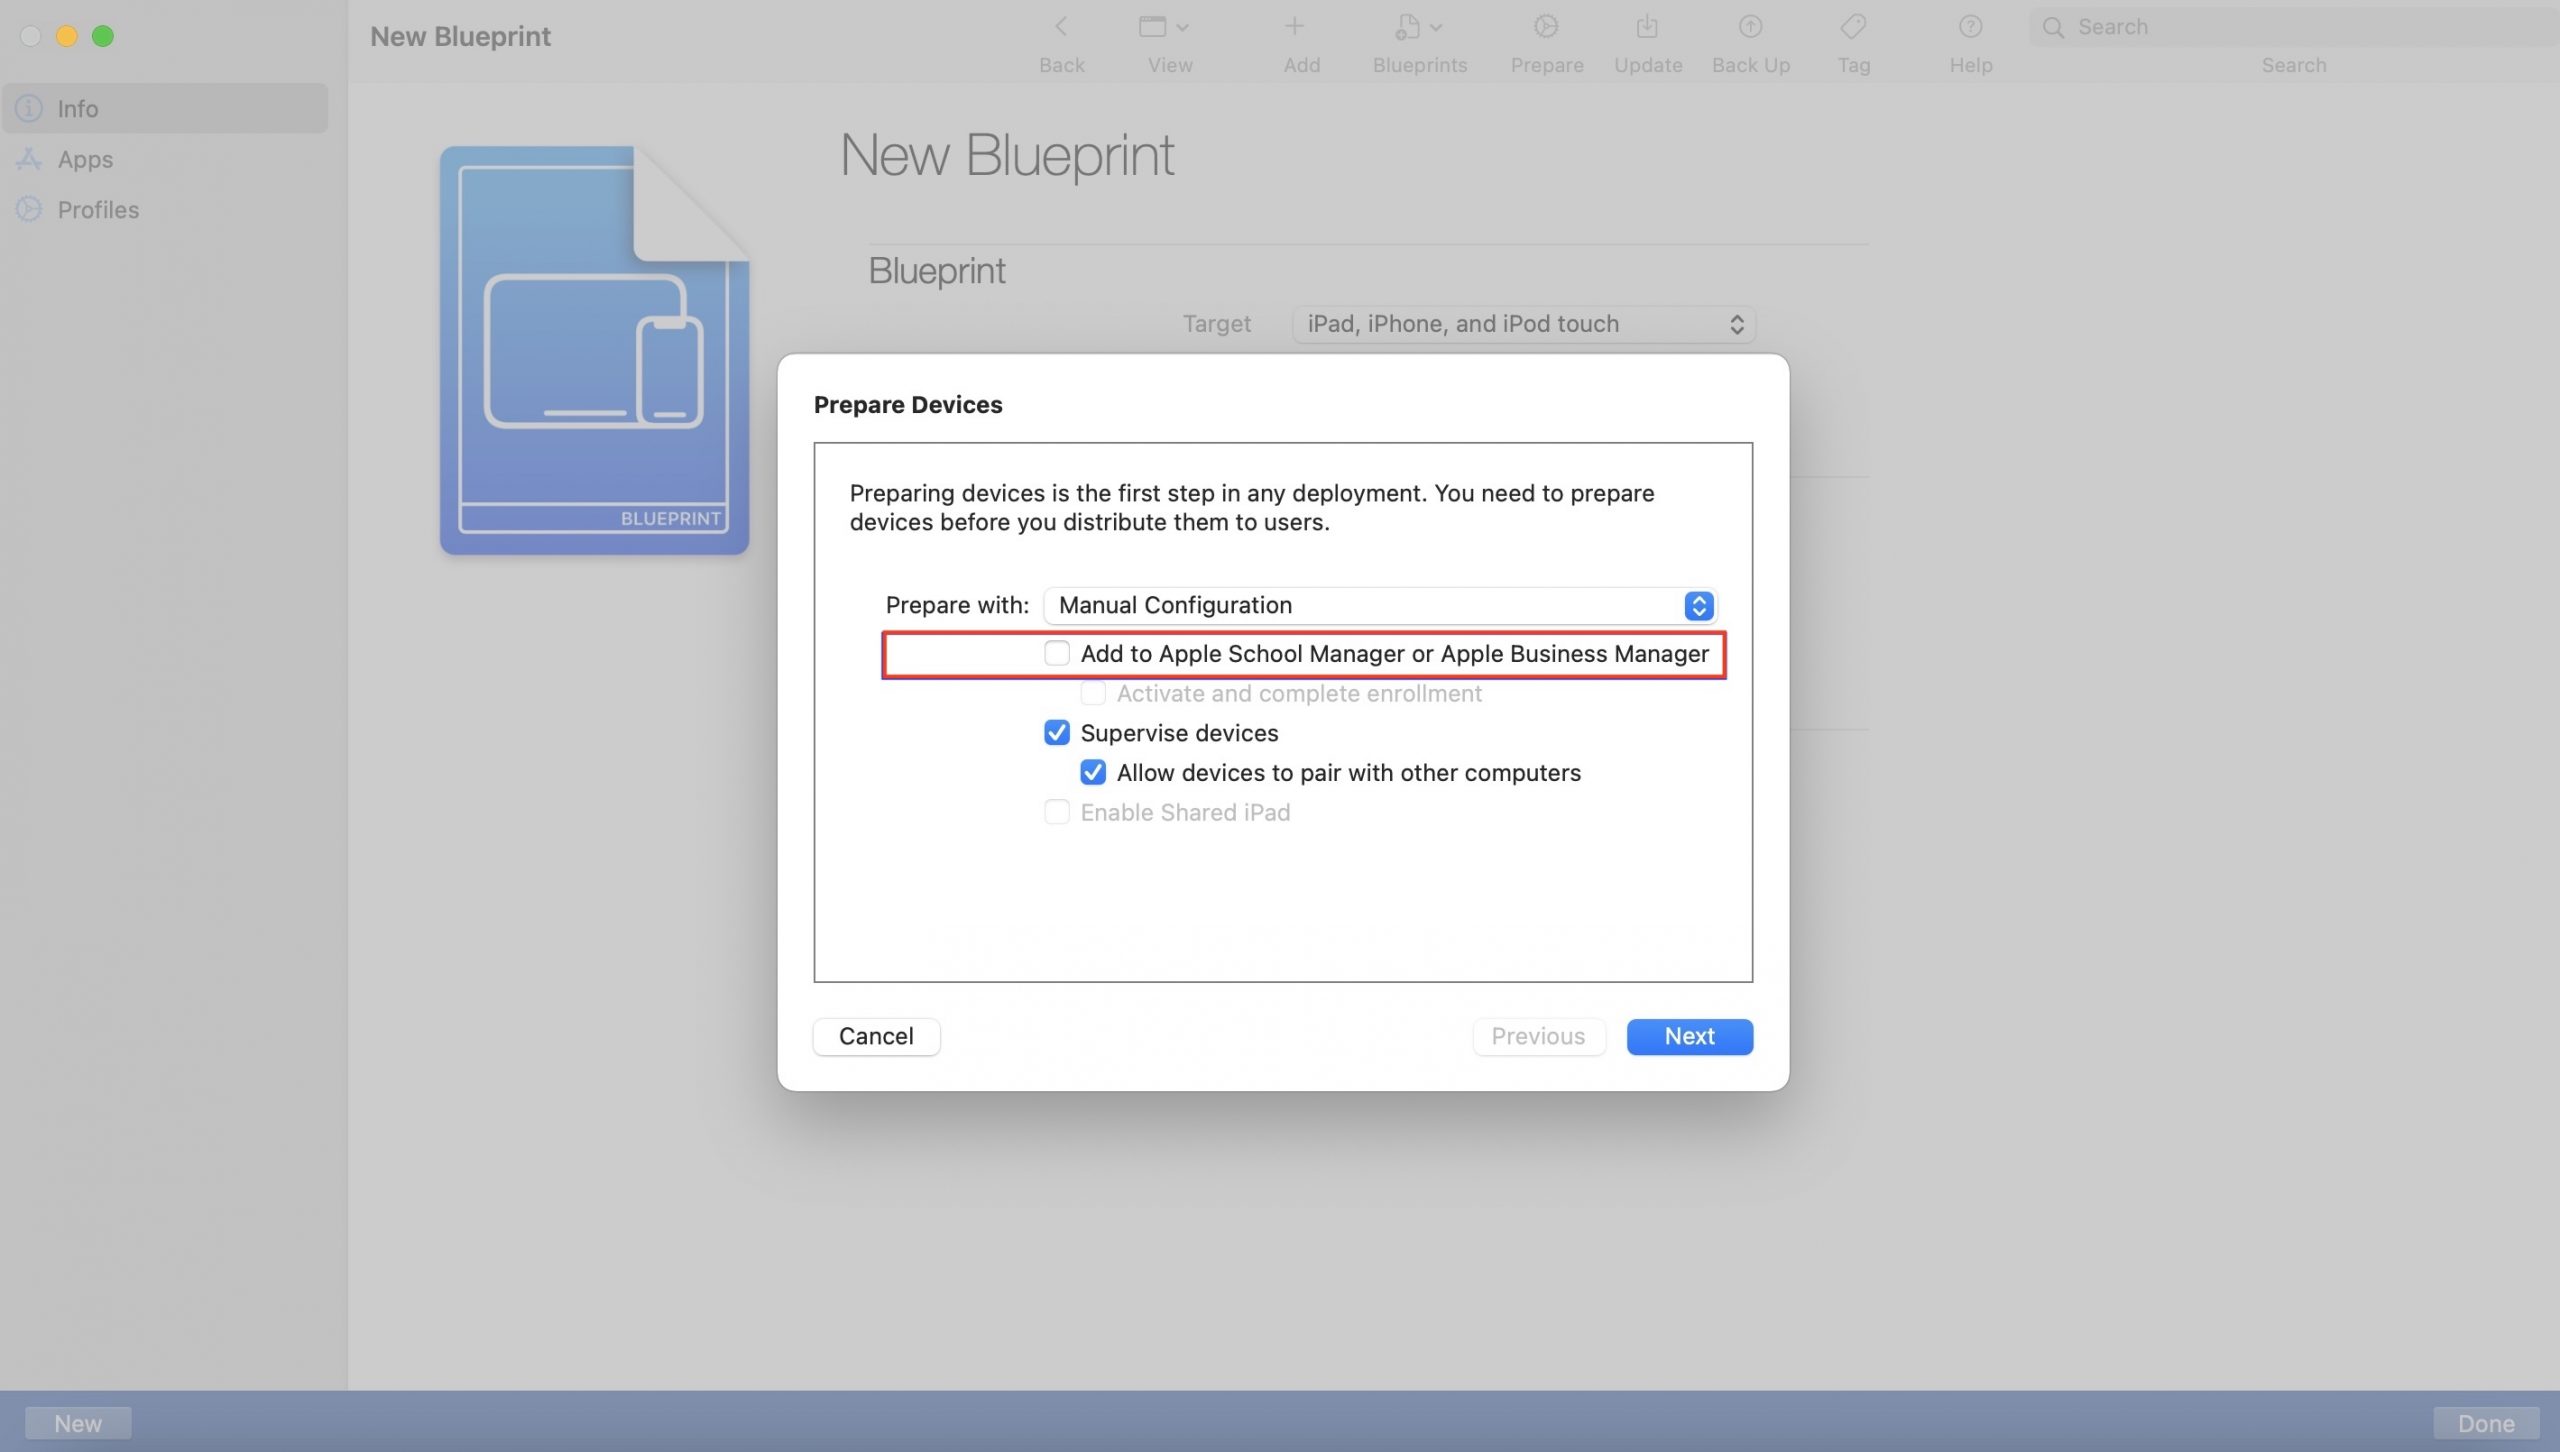Click the Previous button
Image resolution: width=2560 pixels, height=1452 pixels.
pos(1538,1036)
